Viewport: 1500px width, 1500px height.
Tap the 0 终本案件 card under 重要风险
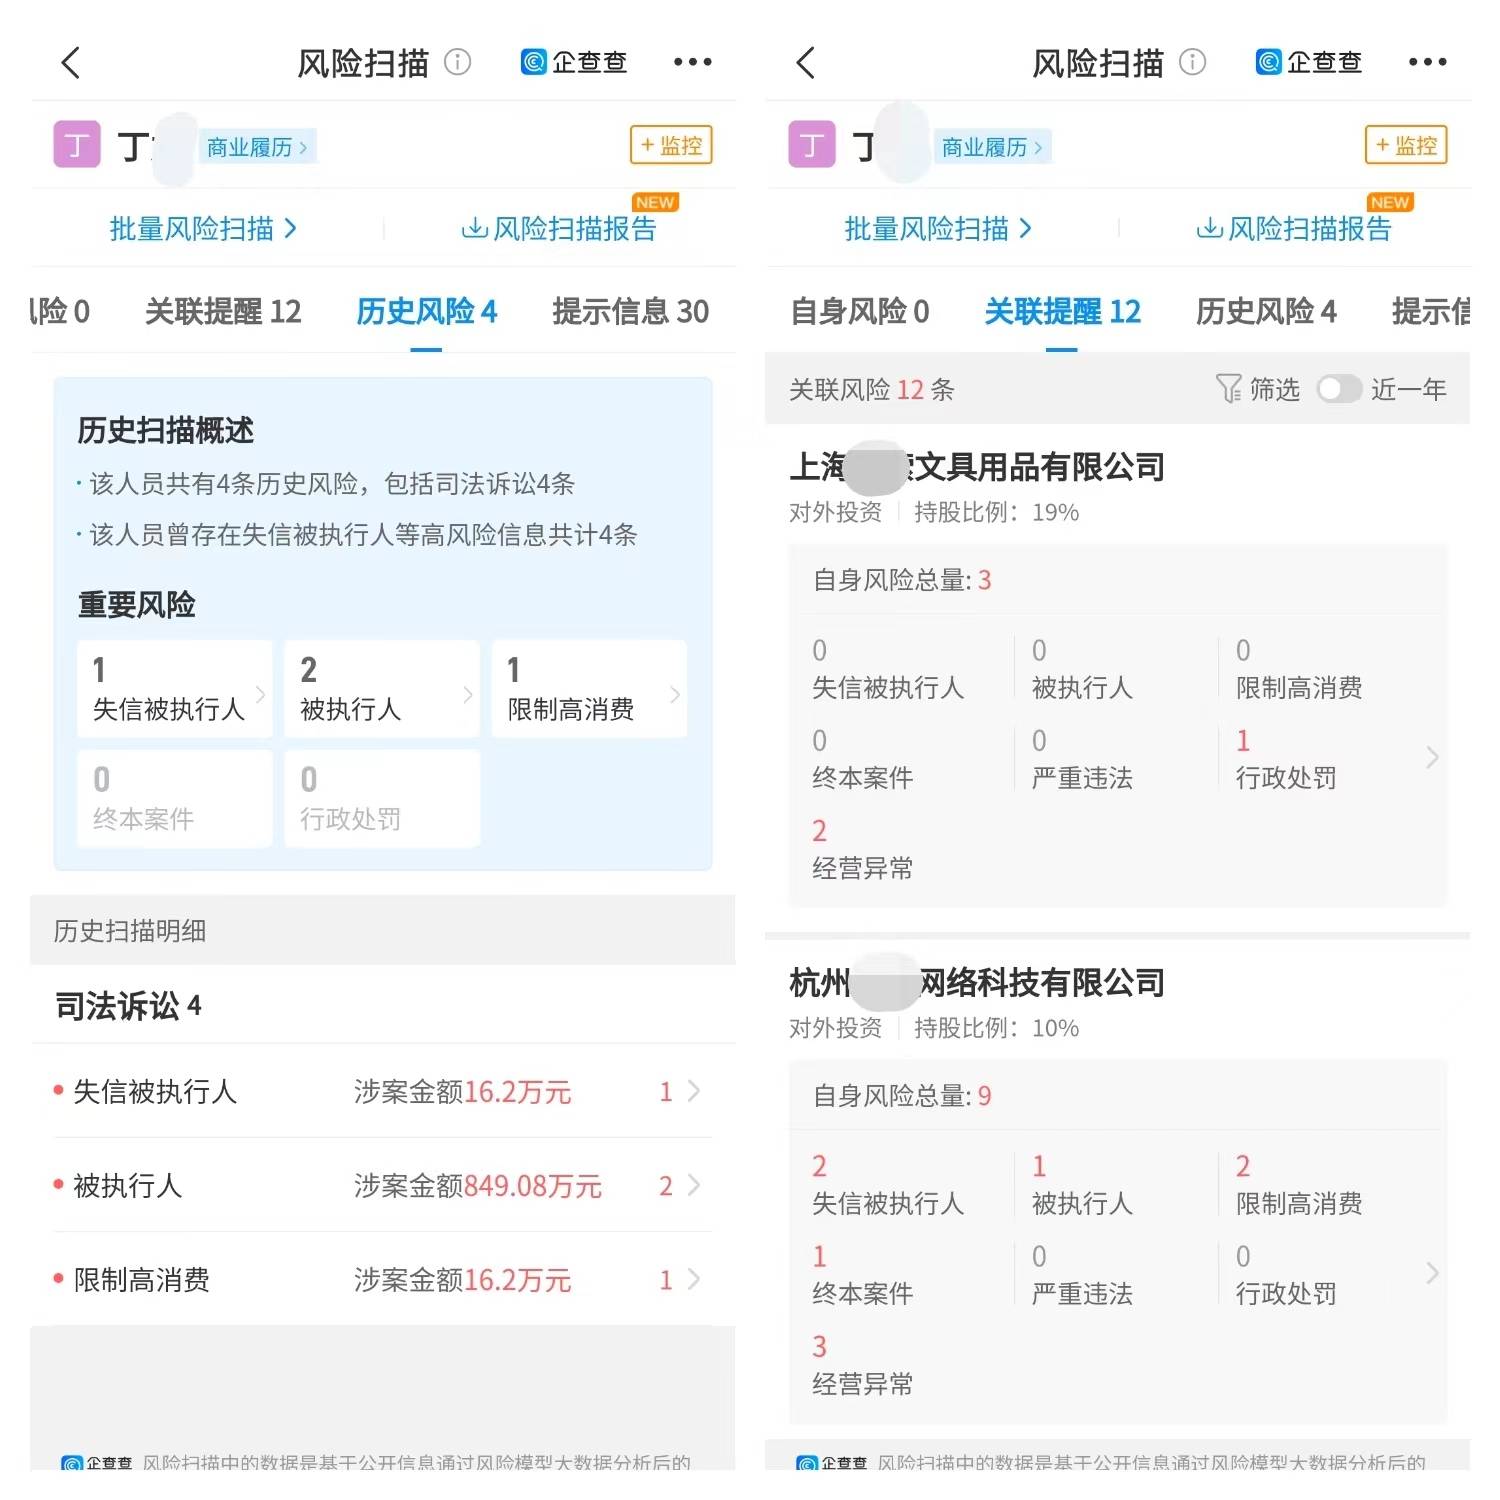click(175, 799)
